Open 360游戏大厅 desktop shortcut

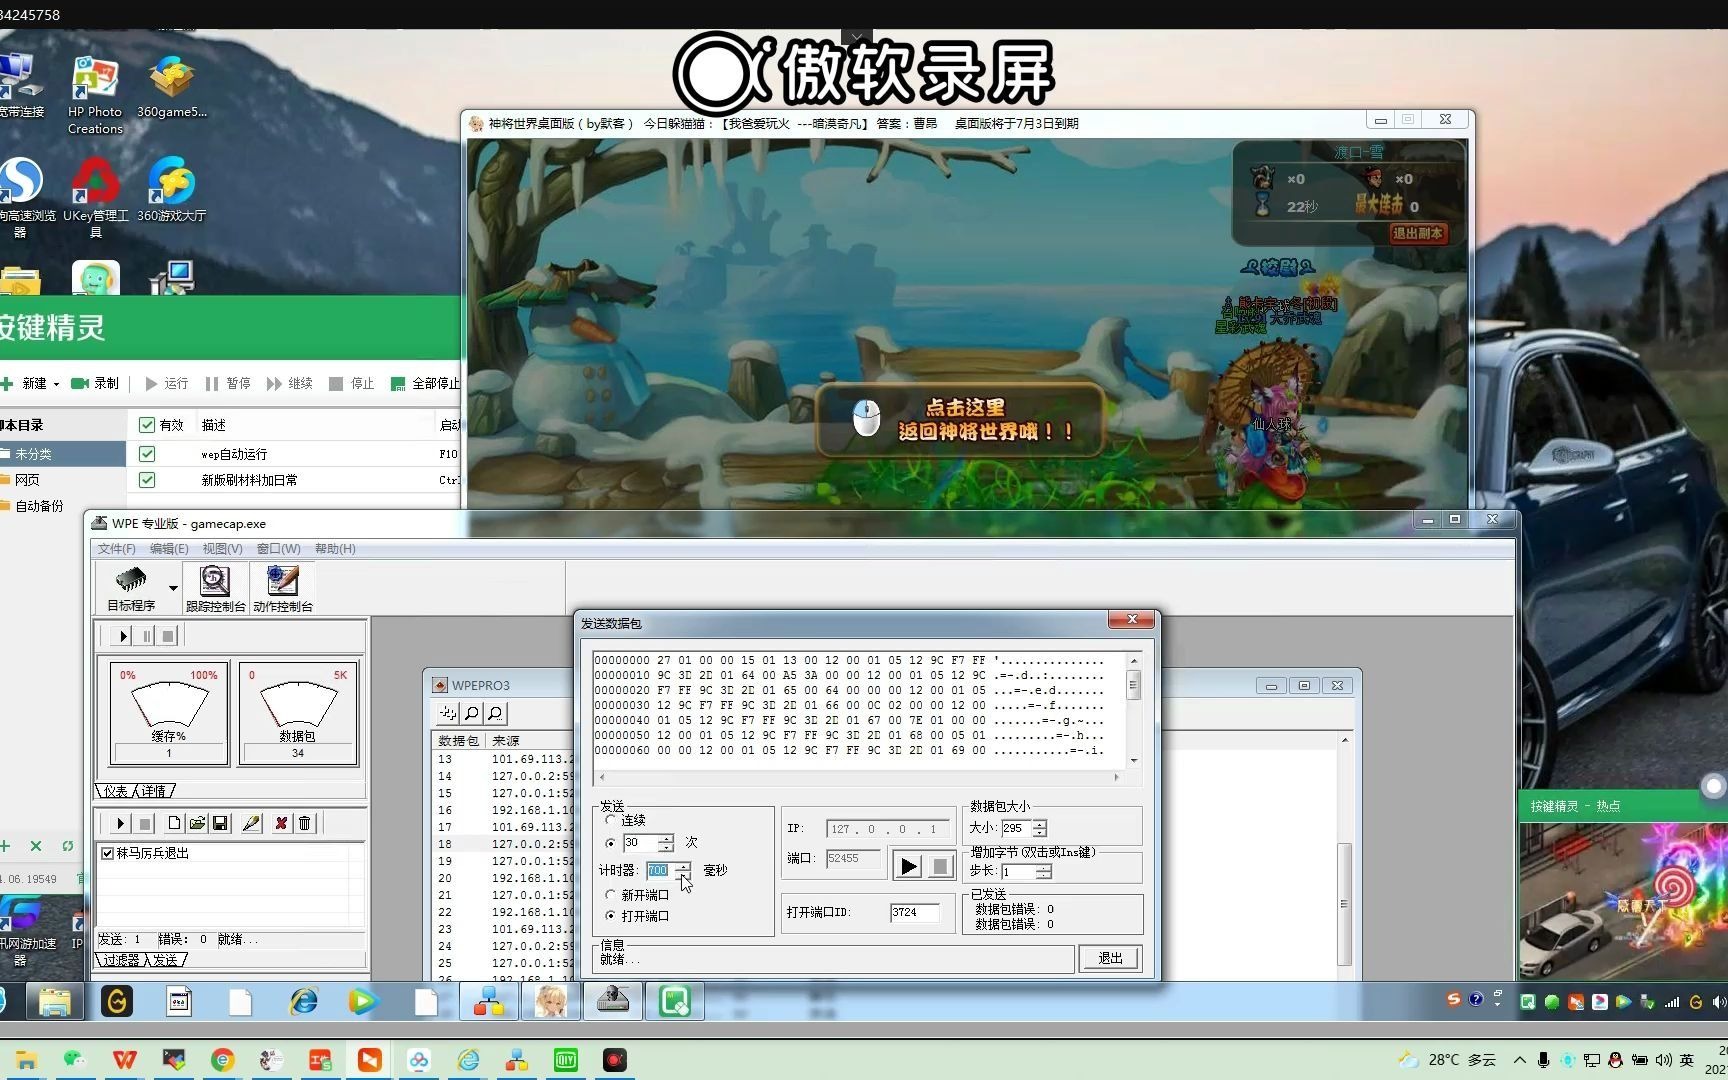click(171, 189)
